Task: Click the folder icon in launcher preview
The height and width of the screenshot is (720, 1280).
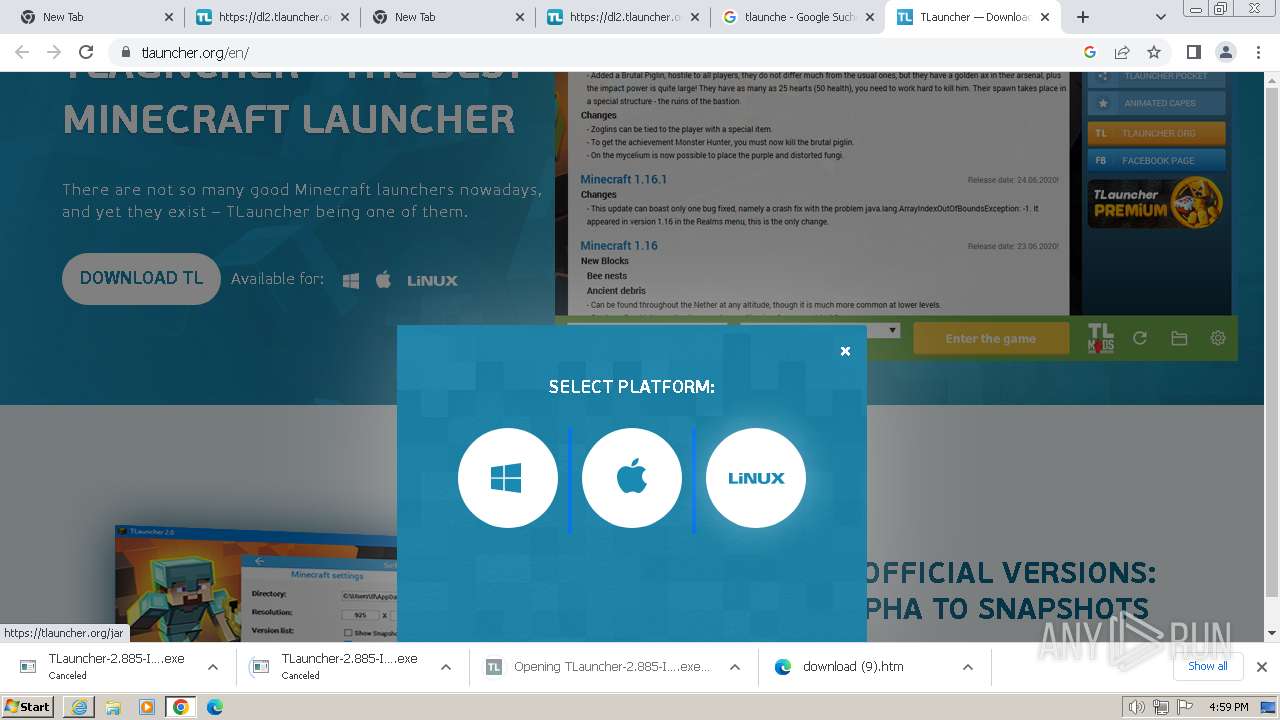Action: [x=1179, y=339]
